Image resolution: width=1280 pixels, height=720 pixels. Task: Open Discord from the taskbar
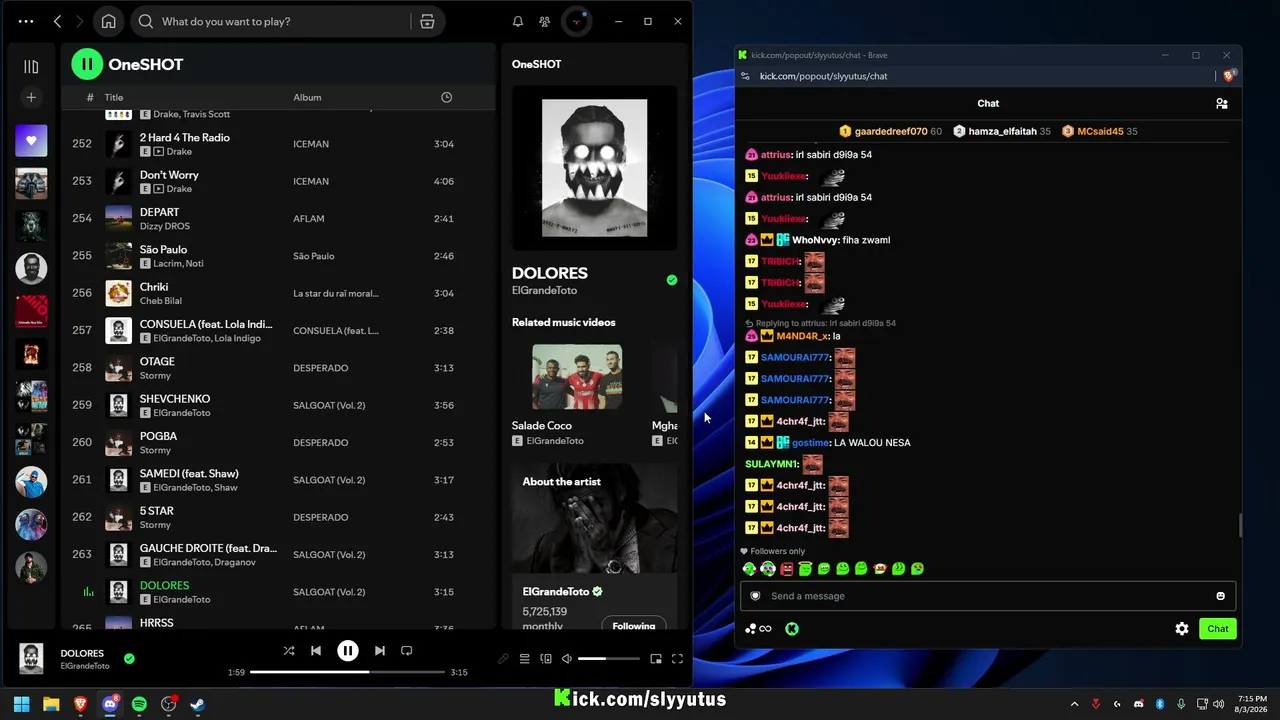pyautogui.click(x=110, y=704)
